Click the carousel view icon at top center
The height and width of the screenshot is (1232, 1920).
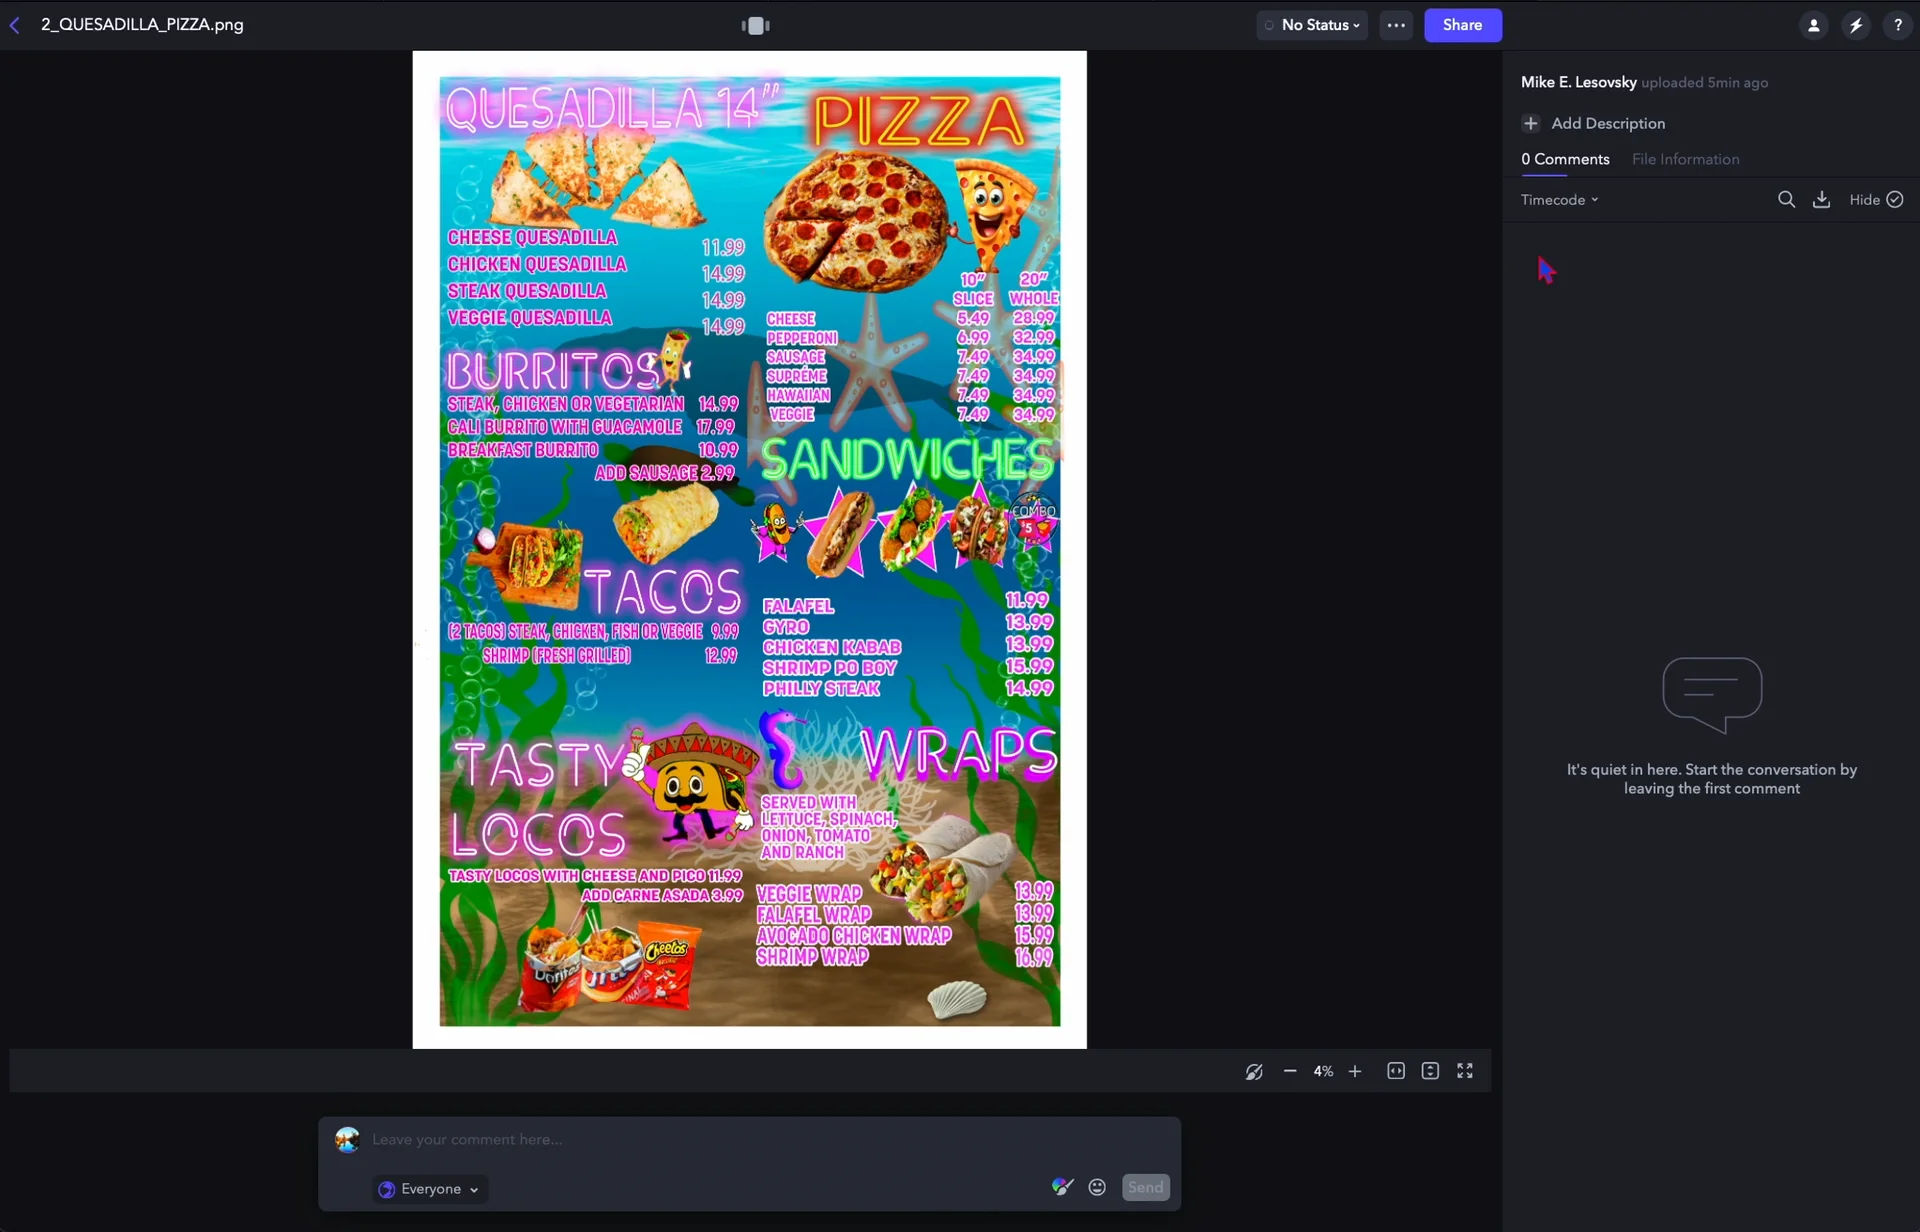tap(756, 26)
